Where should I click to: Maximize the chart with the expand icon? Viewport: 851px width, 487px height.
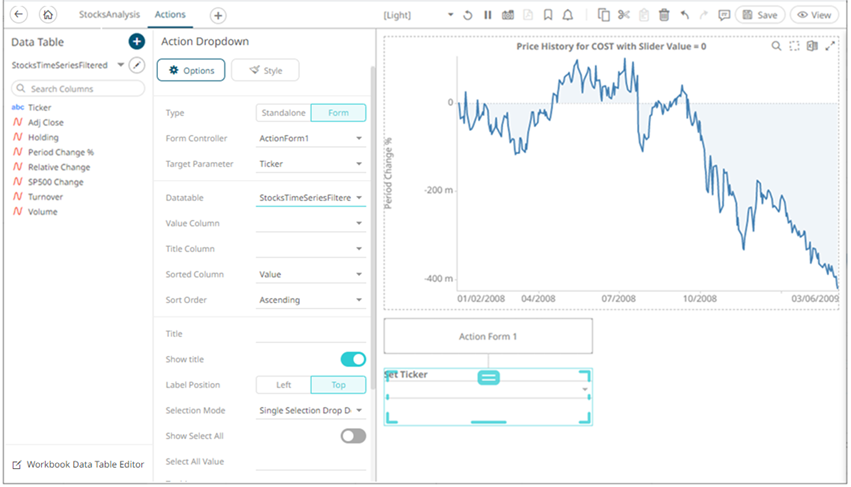point(829,46)
